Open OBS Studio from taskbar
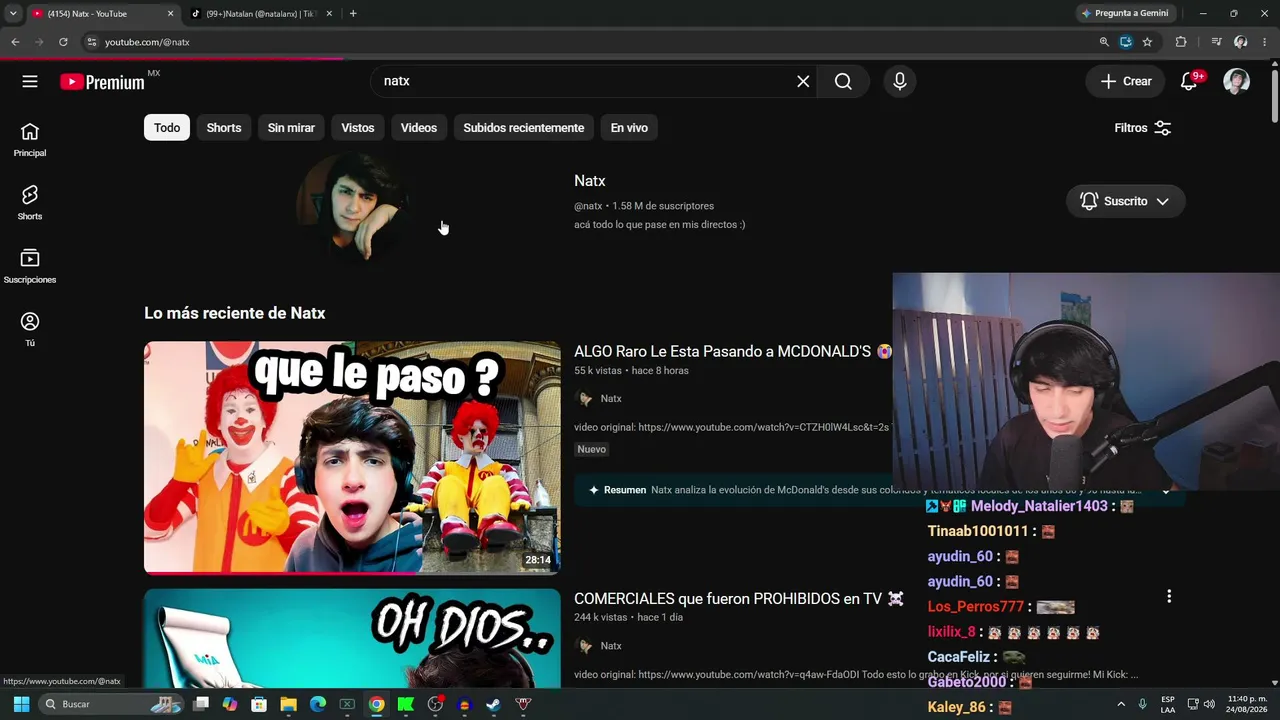Screen dimensions: 1280x720 435,704
